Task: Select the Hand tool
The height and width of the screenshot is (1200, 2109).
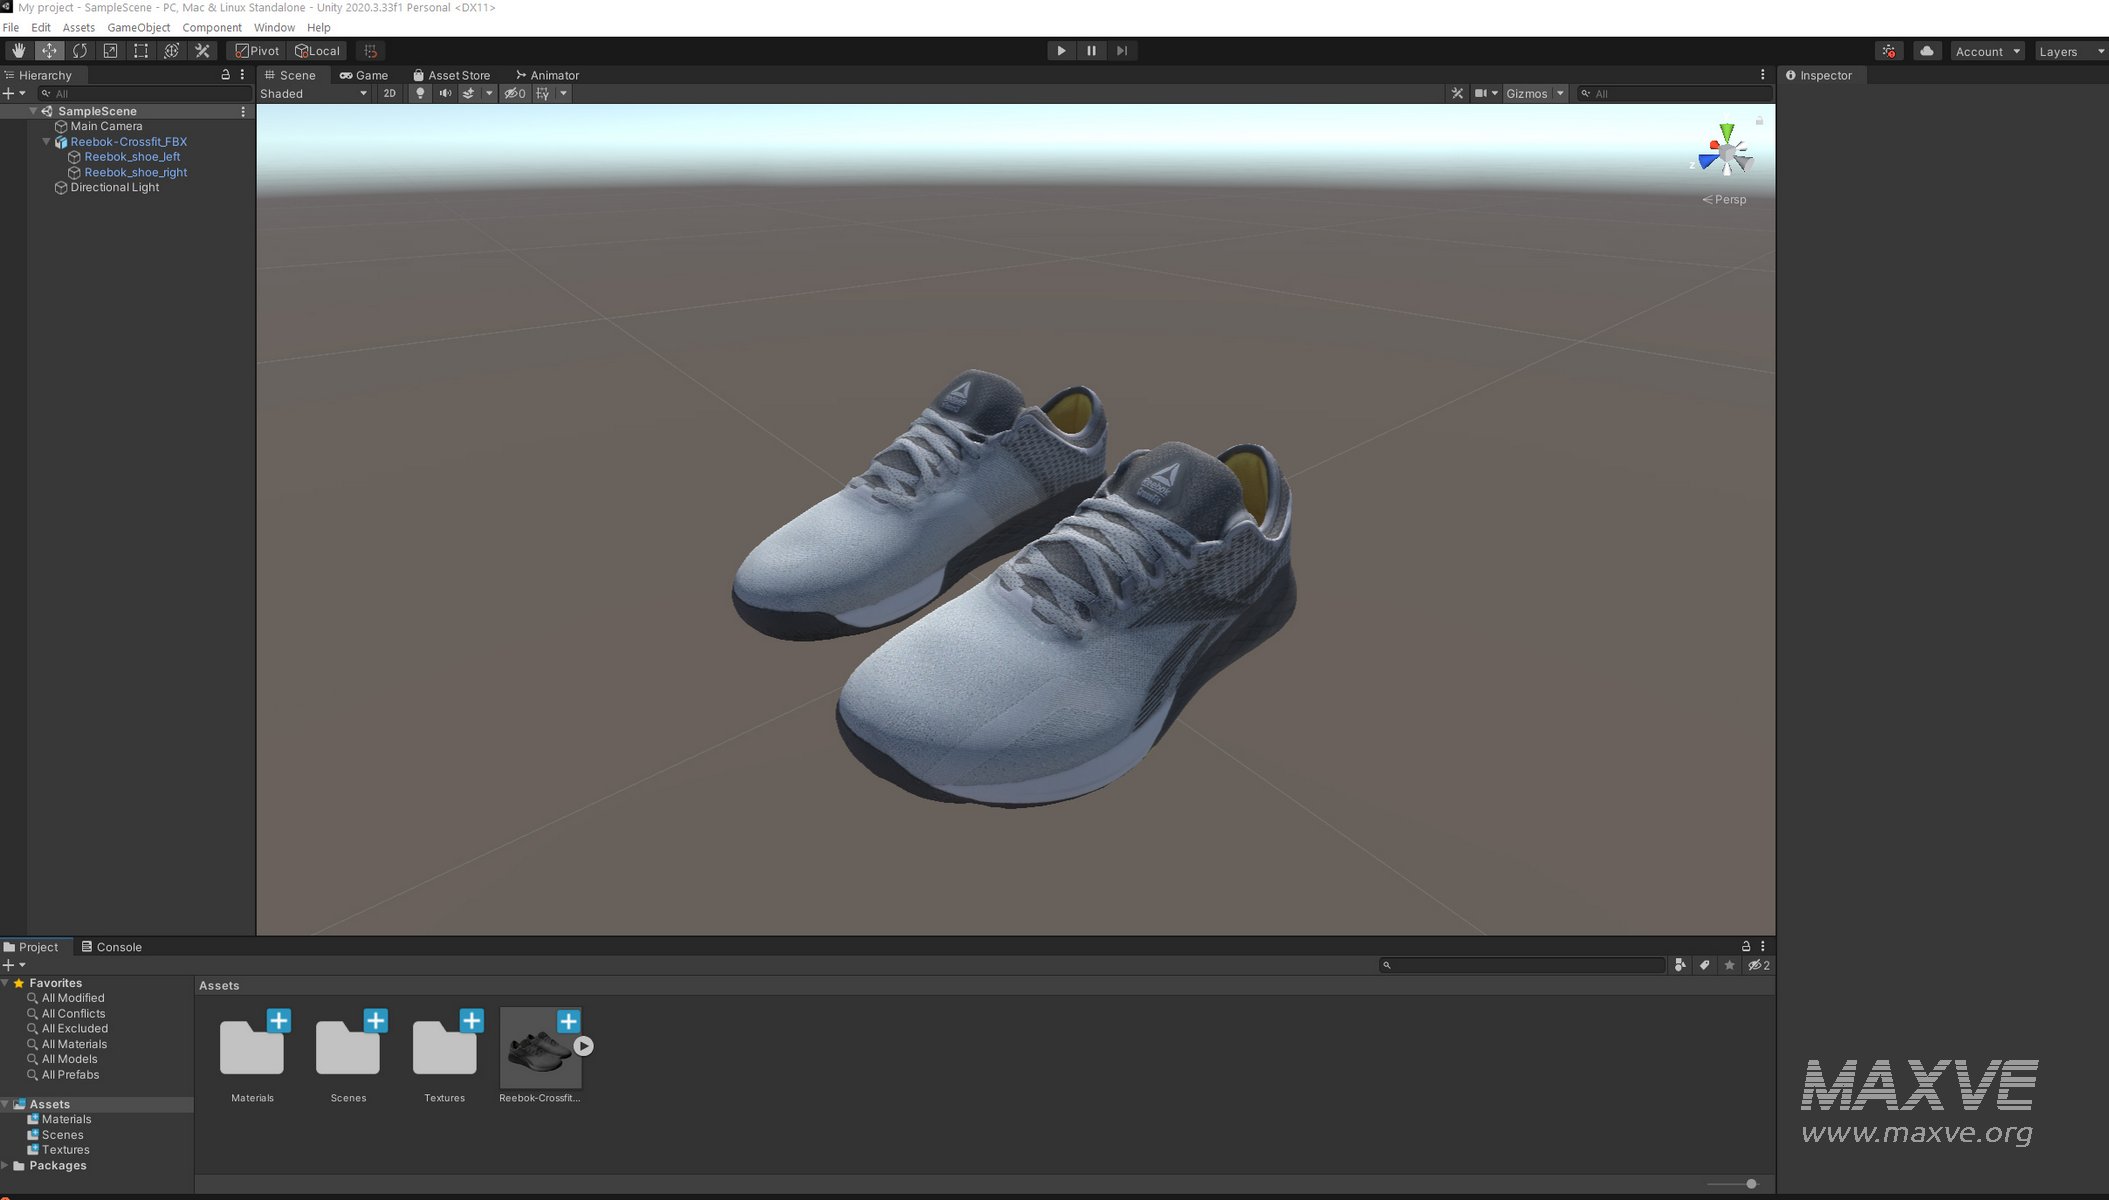Action: [18, 51]
